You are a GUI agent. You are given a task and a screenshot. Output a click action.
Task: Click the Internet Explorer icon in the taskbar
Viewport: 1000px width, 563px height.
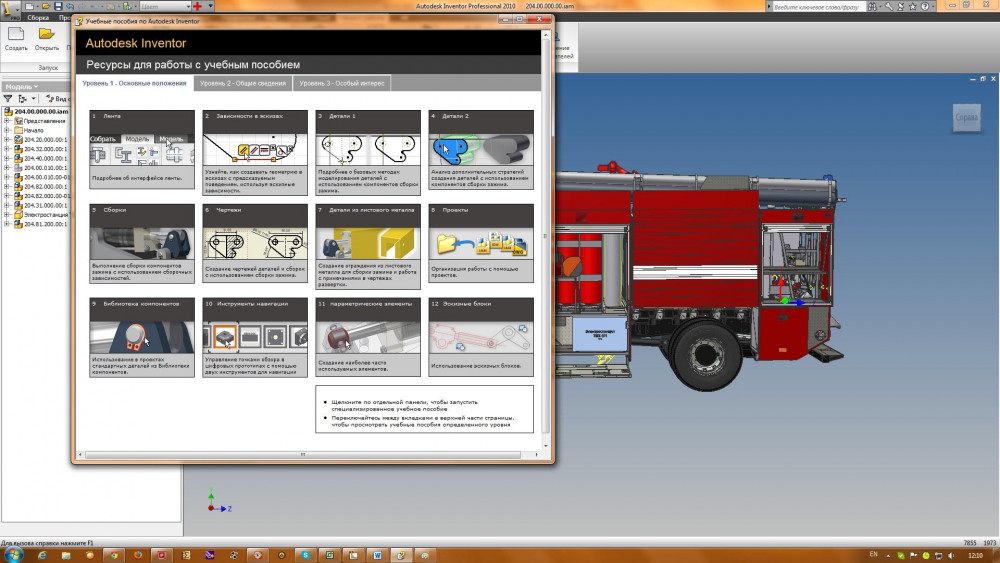point(42,555)
